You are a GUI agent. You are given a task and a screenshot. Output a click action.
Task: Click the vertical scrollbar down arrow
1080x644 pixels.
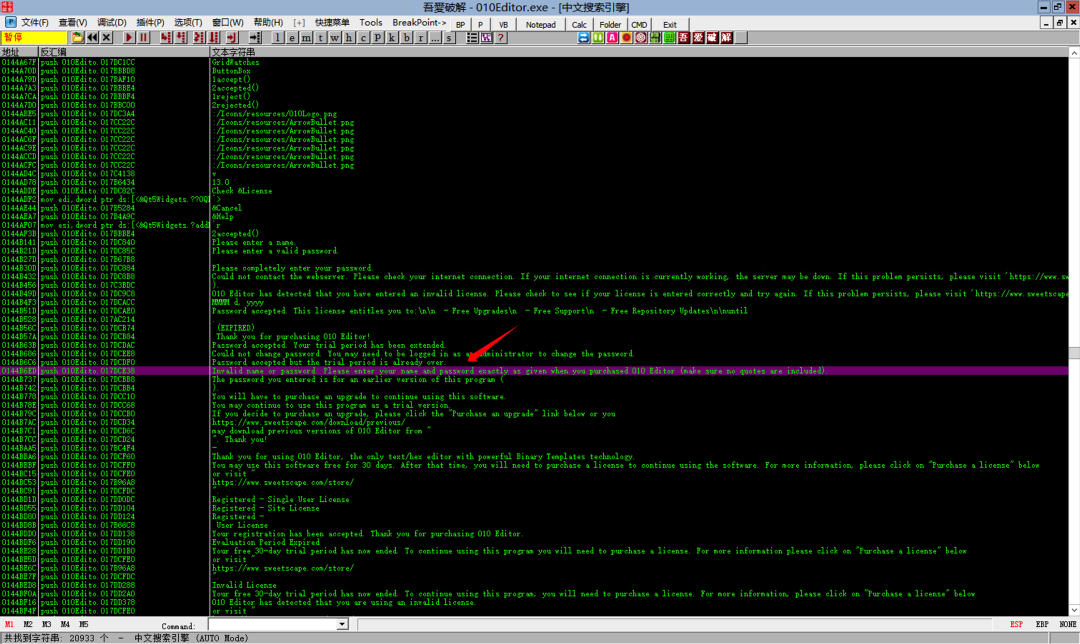(1074, 610)
